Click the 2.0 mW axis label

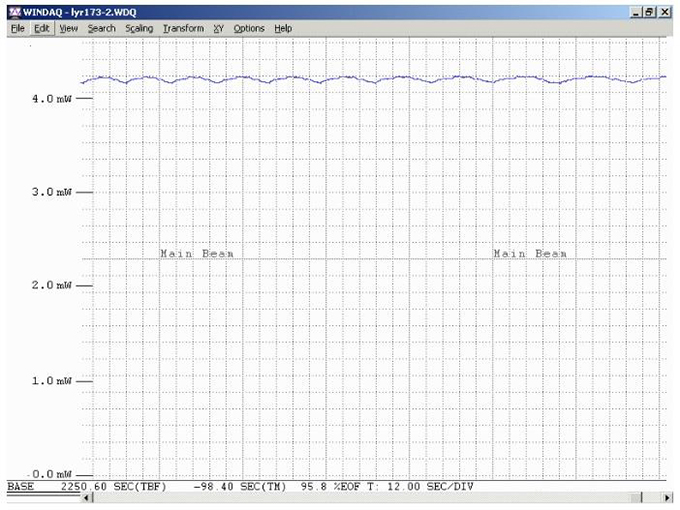coord(52,285)
